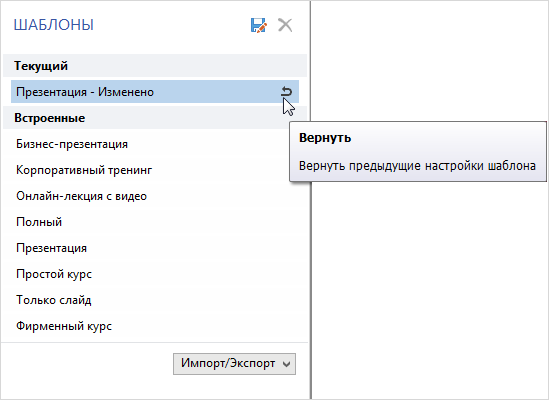549x400 pixels.
Task: Click the vertical divider beside the templates panel
Action: [x=311, y=200]
